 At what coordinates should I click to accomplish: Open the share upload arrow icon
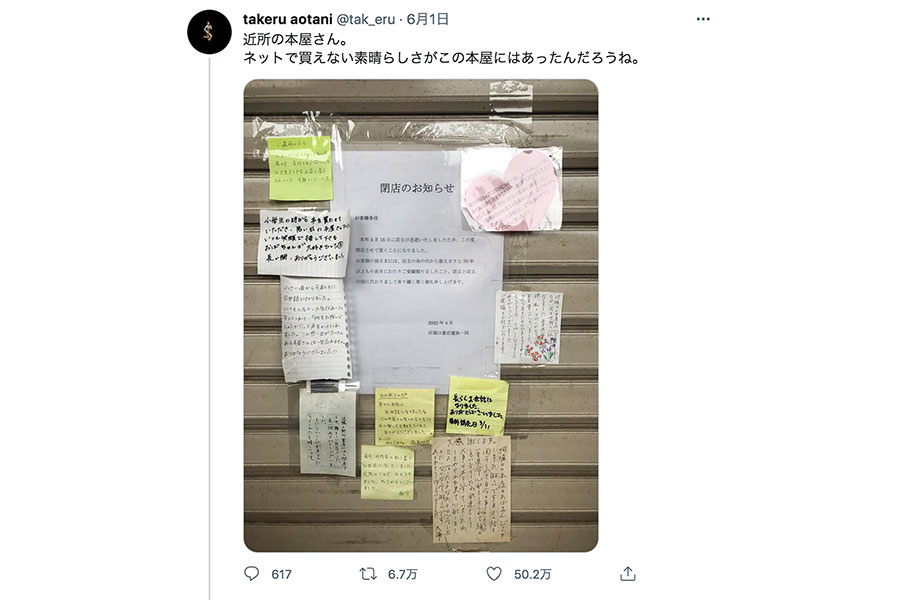click(627, 574)
